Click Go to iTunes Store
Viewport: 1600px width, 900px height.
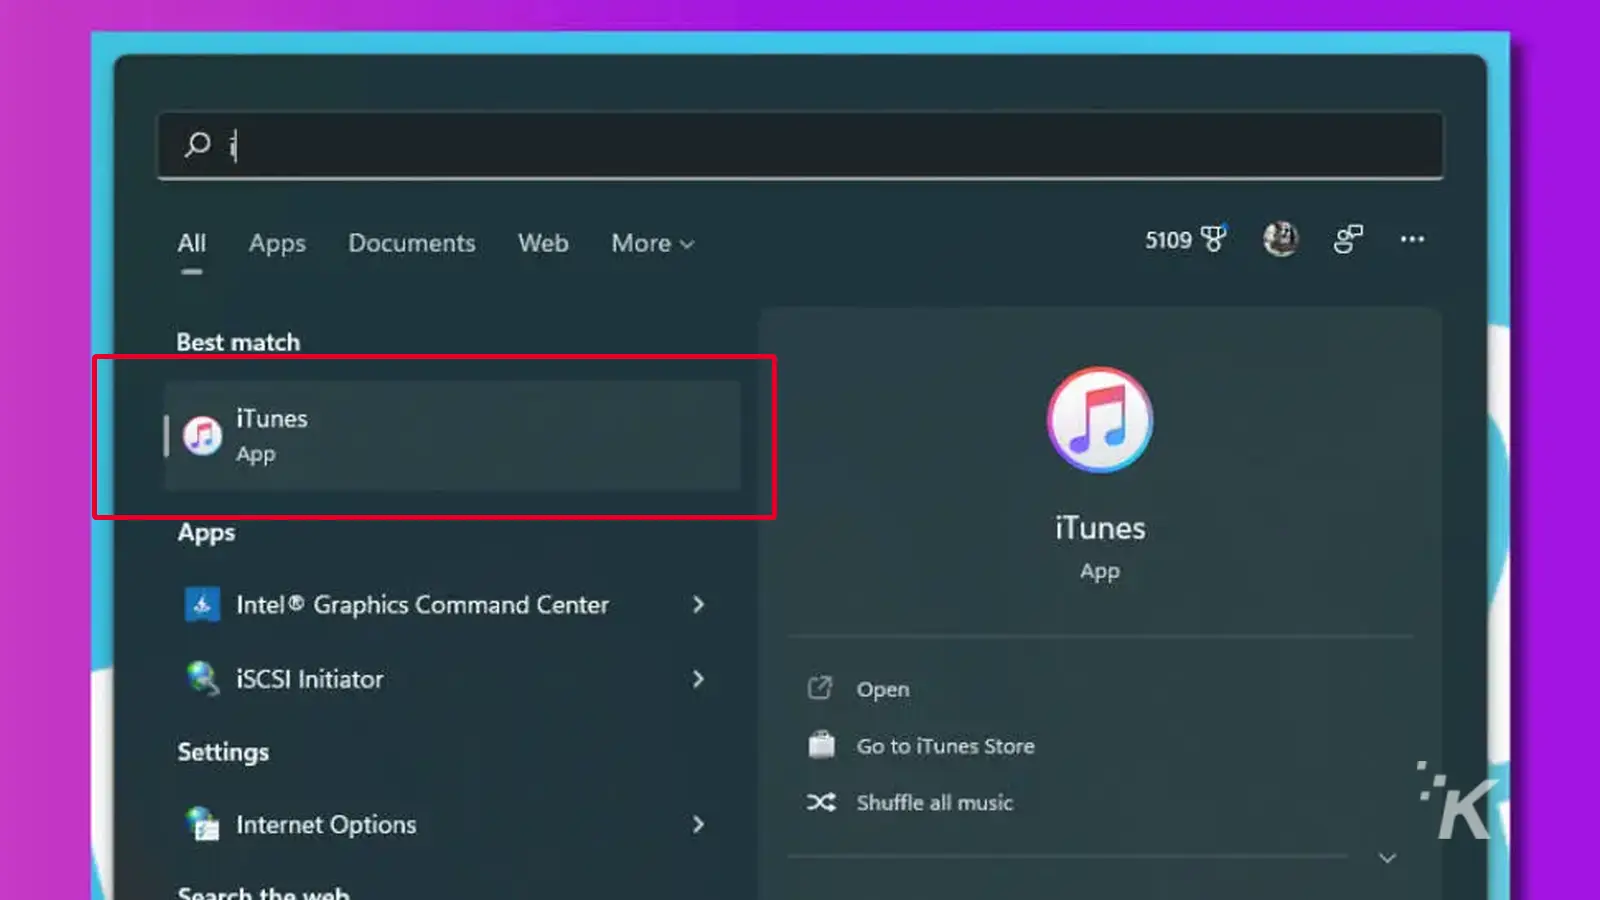[x=945, y=746]
